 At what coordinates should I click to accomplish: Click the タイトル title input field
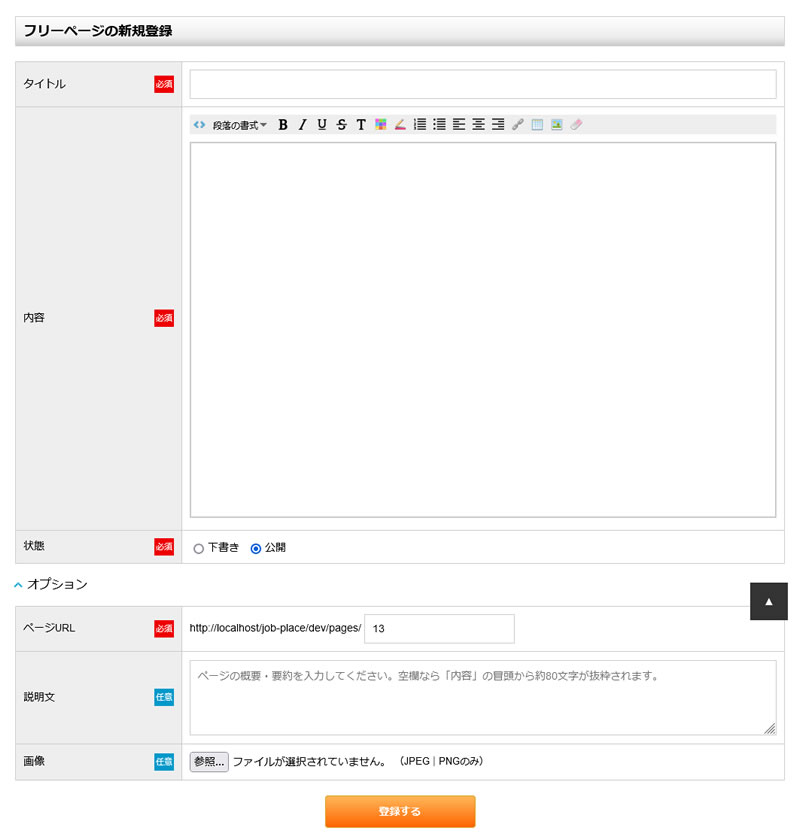point(483,85)
